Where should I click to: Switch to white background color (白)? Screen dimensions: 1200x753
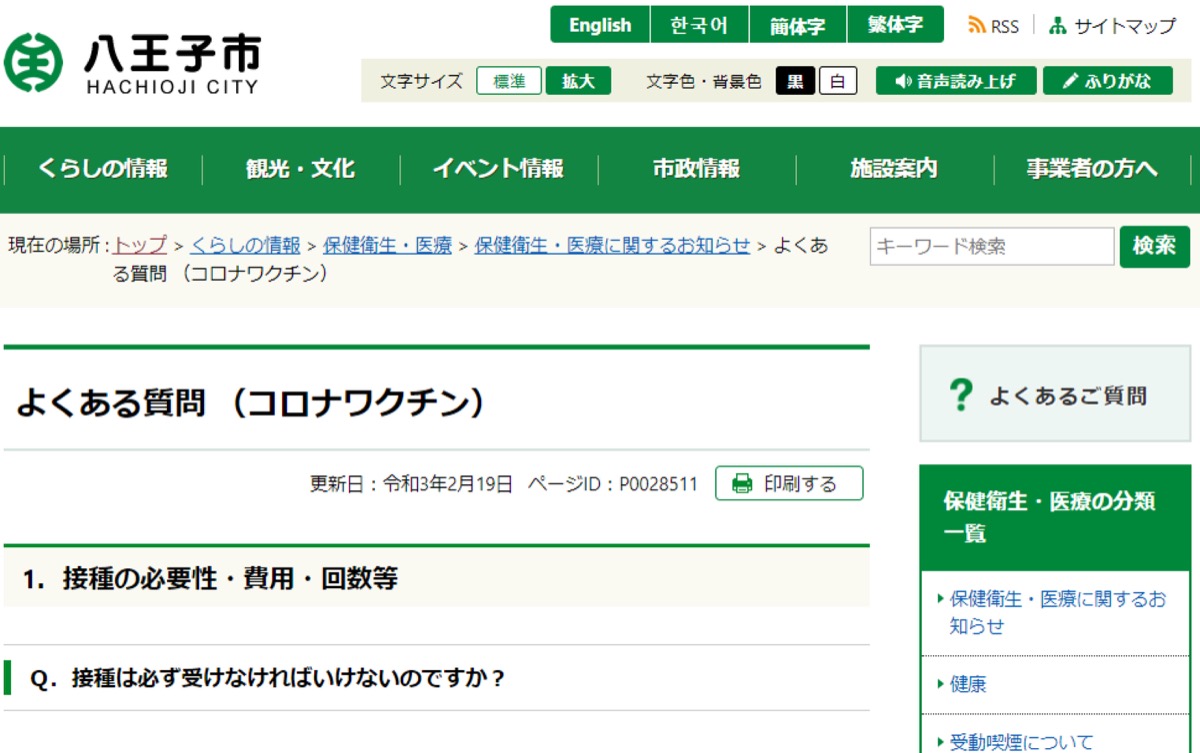838,81
